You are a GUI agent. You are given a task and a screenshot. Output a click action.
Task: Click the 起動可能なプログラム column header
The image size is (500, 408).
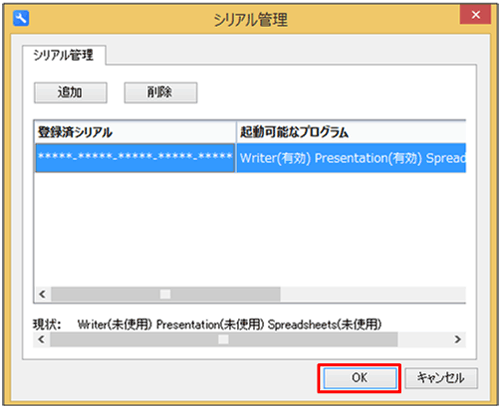(x=351, y=132)
